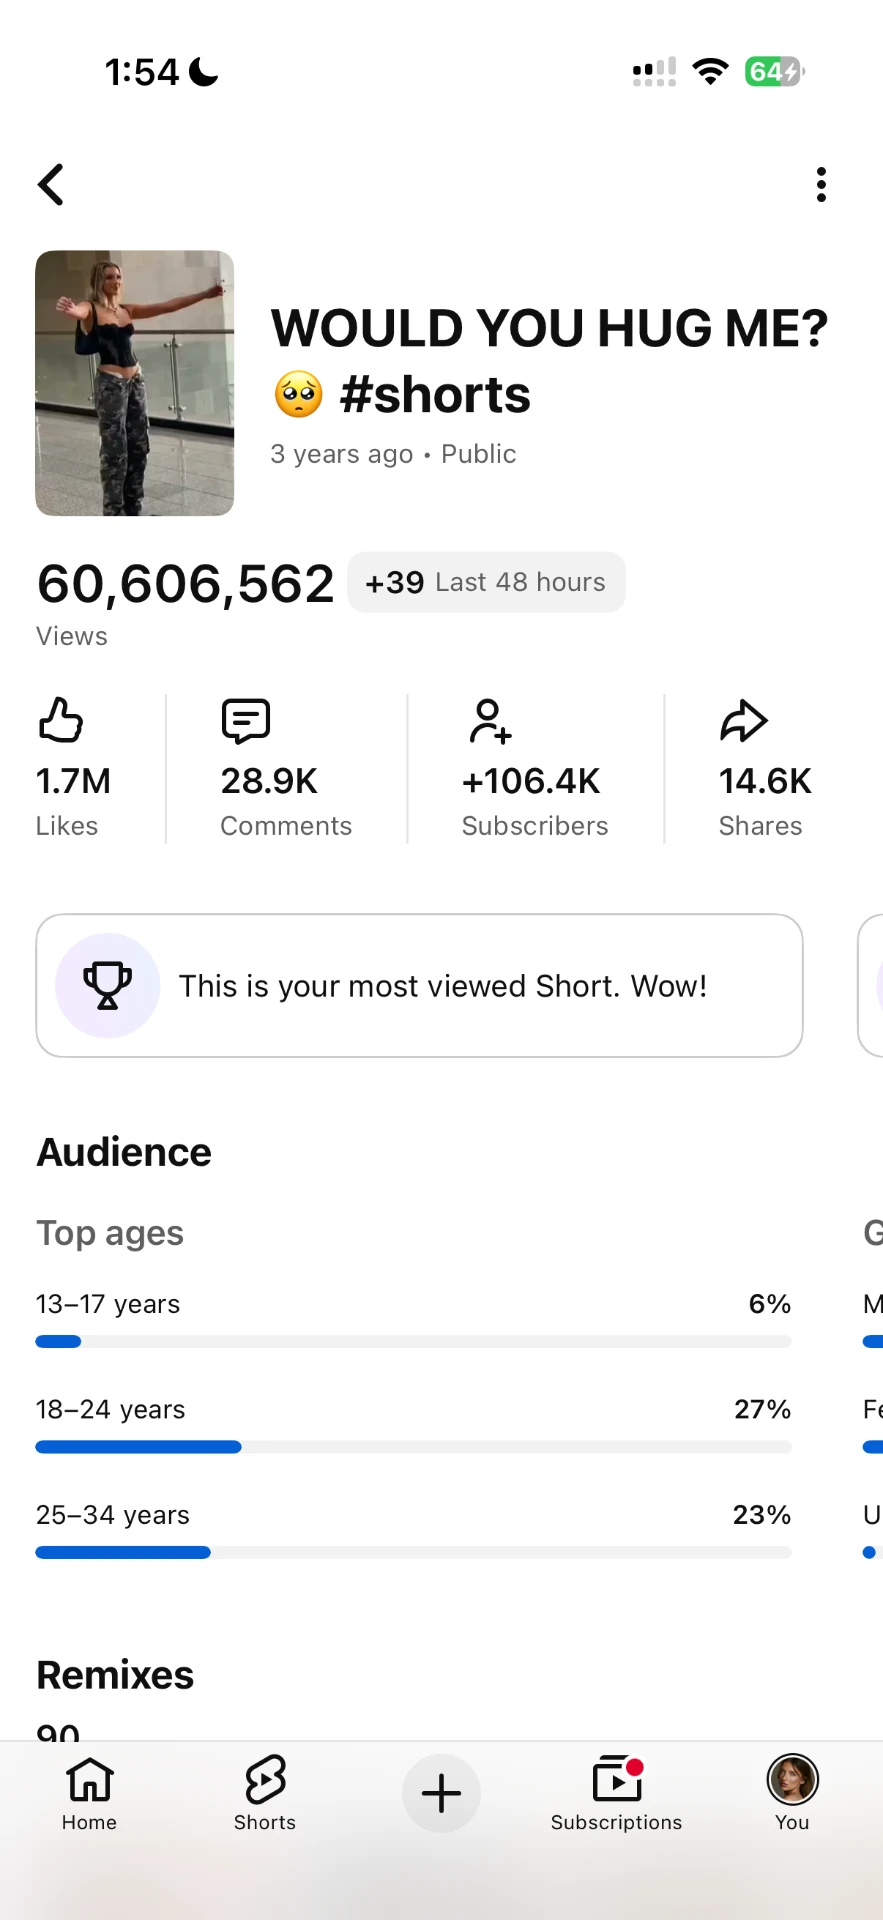Tap the '13–17 years' label
883x1920 pixels.
click(x=108, y=1304)
